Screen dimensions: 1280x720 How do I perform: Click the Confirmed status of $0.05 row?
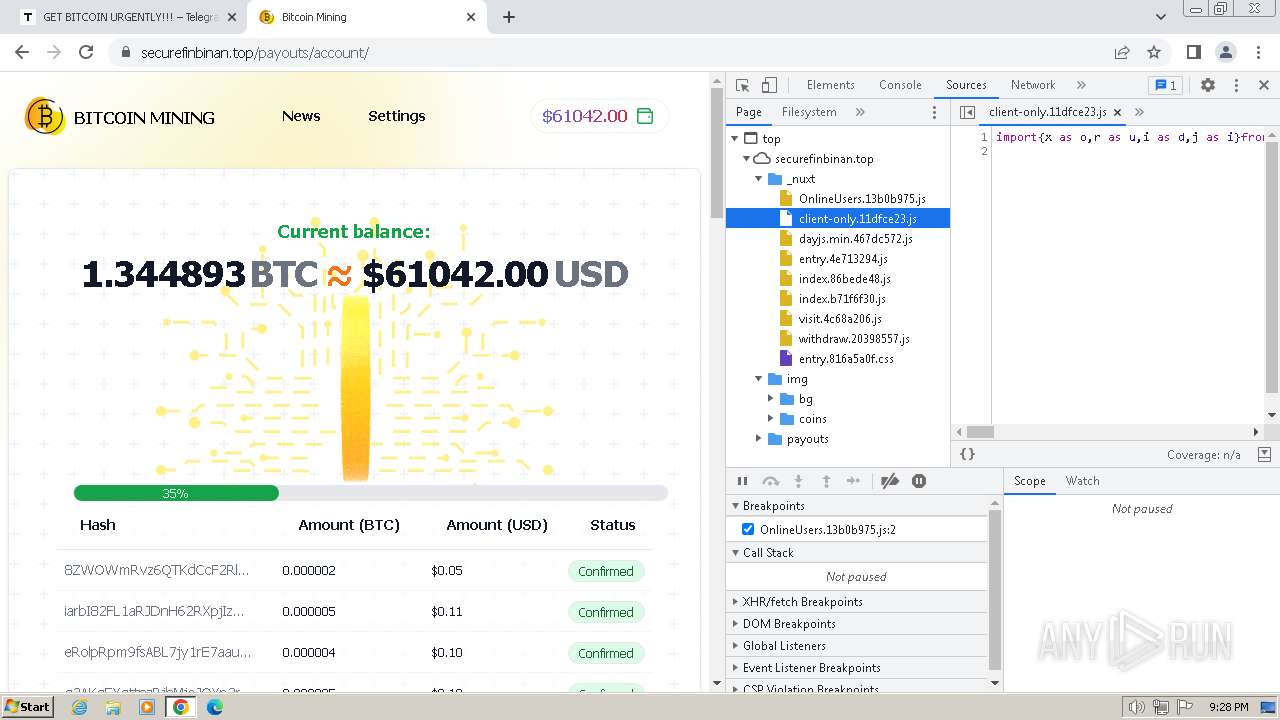(x=606, y=571)
